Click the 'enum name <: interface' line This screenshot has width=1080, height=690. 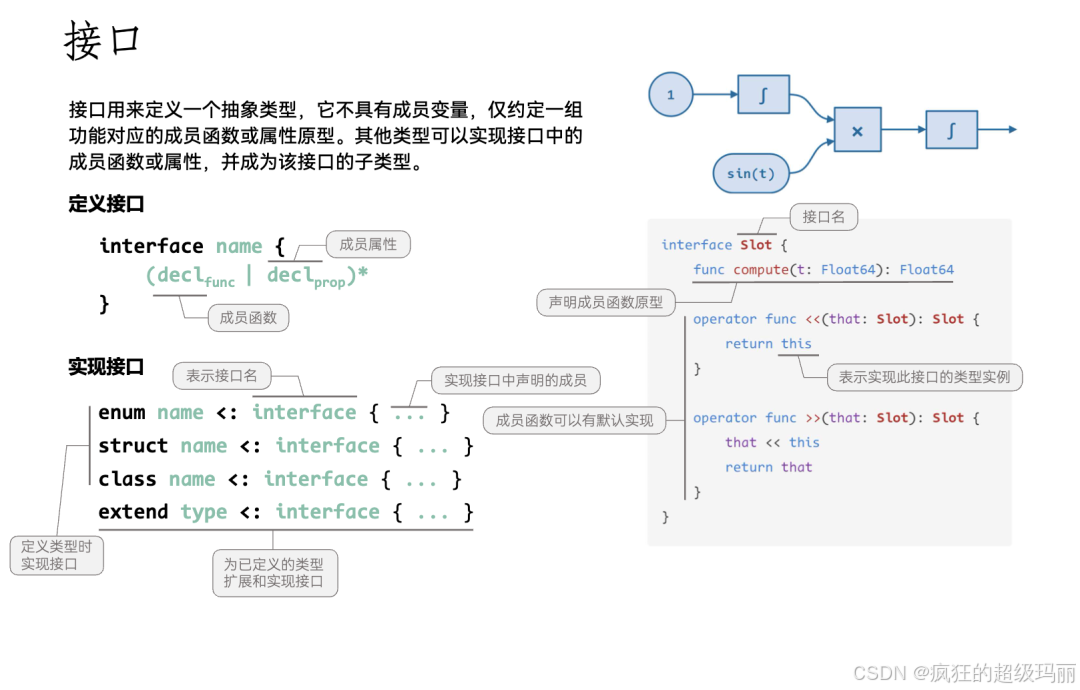tap(274, 412)
